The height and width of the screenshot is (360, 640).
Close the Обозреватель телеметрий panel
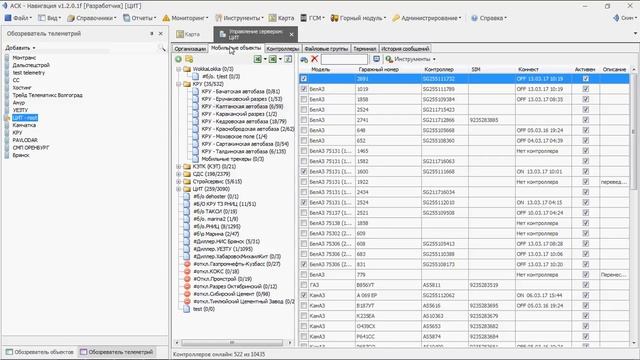click(x=161, y=34)
